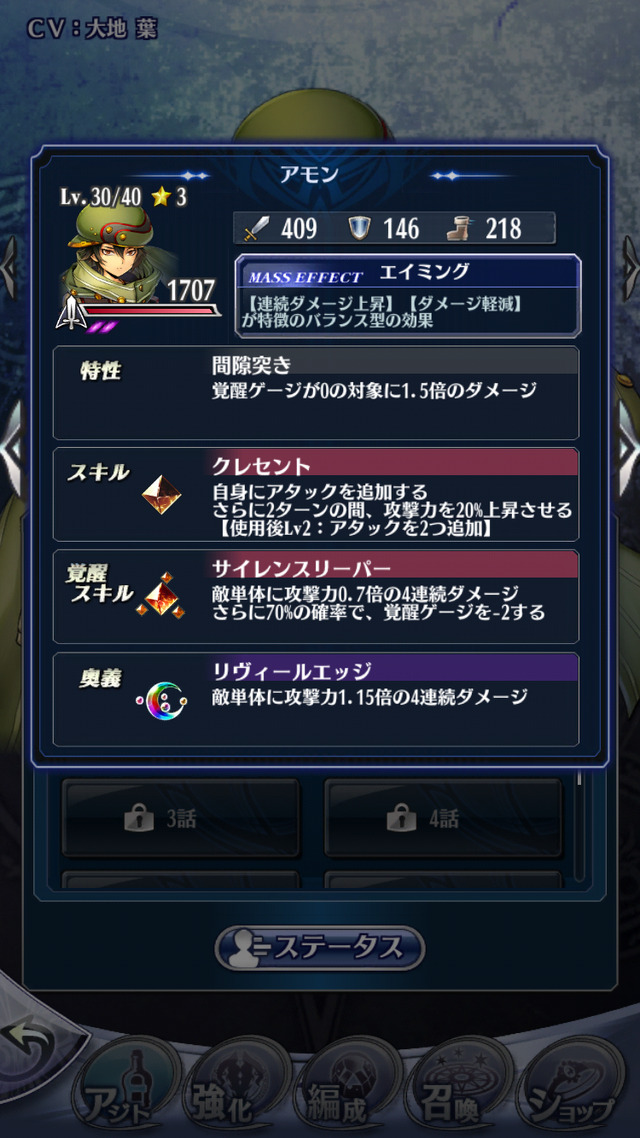Select the locked 3話 episode
This screenshot has width=640, height=1138.
pos(181,819)
